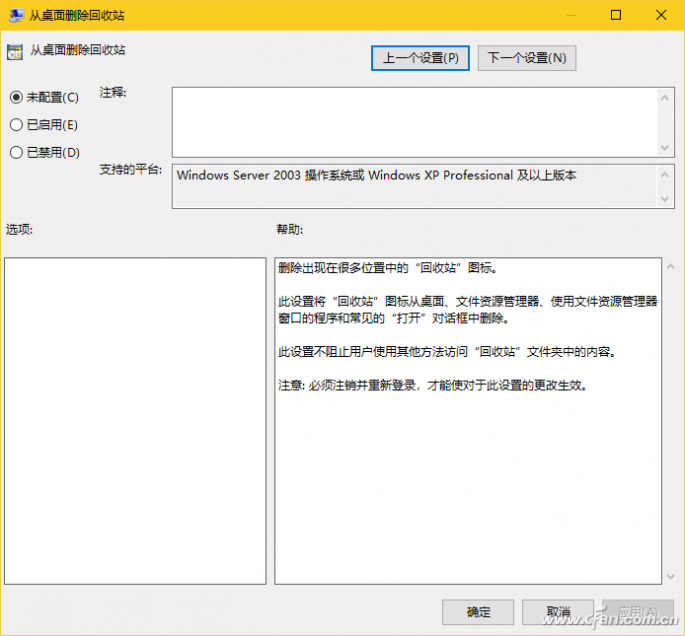Click help pane scroll up arrow

click(671, 266)
